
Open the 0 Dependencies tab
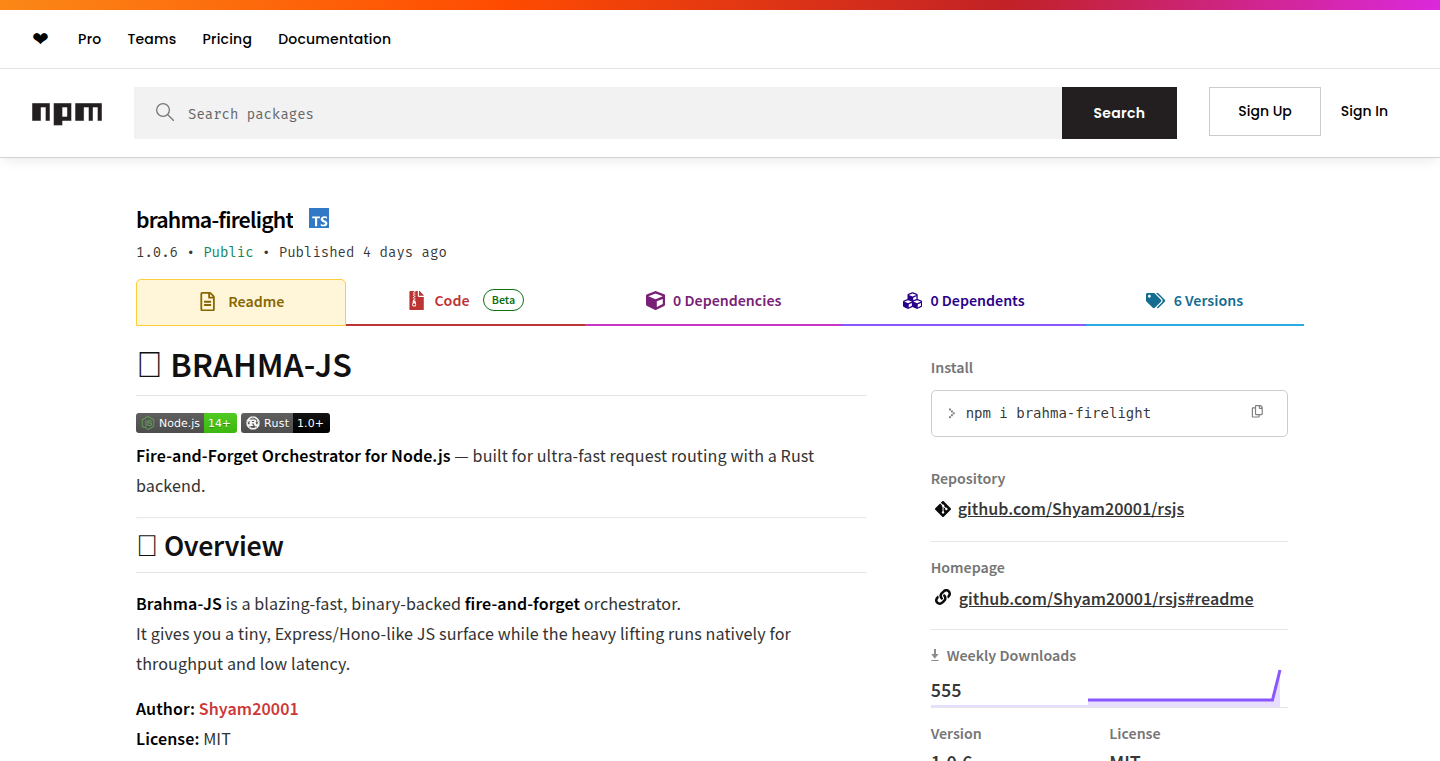[x=714, y=301]
